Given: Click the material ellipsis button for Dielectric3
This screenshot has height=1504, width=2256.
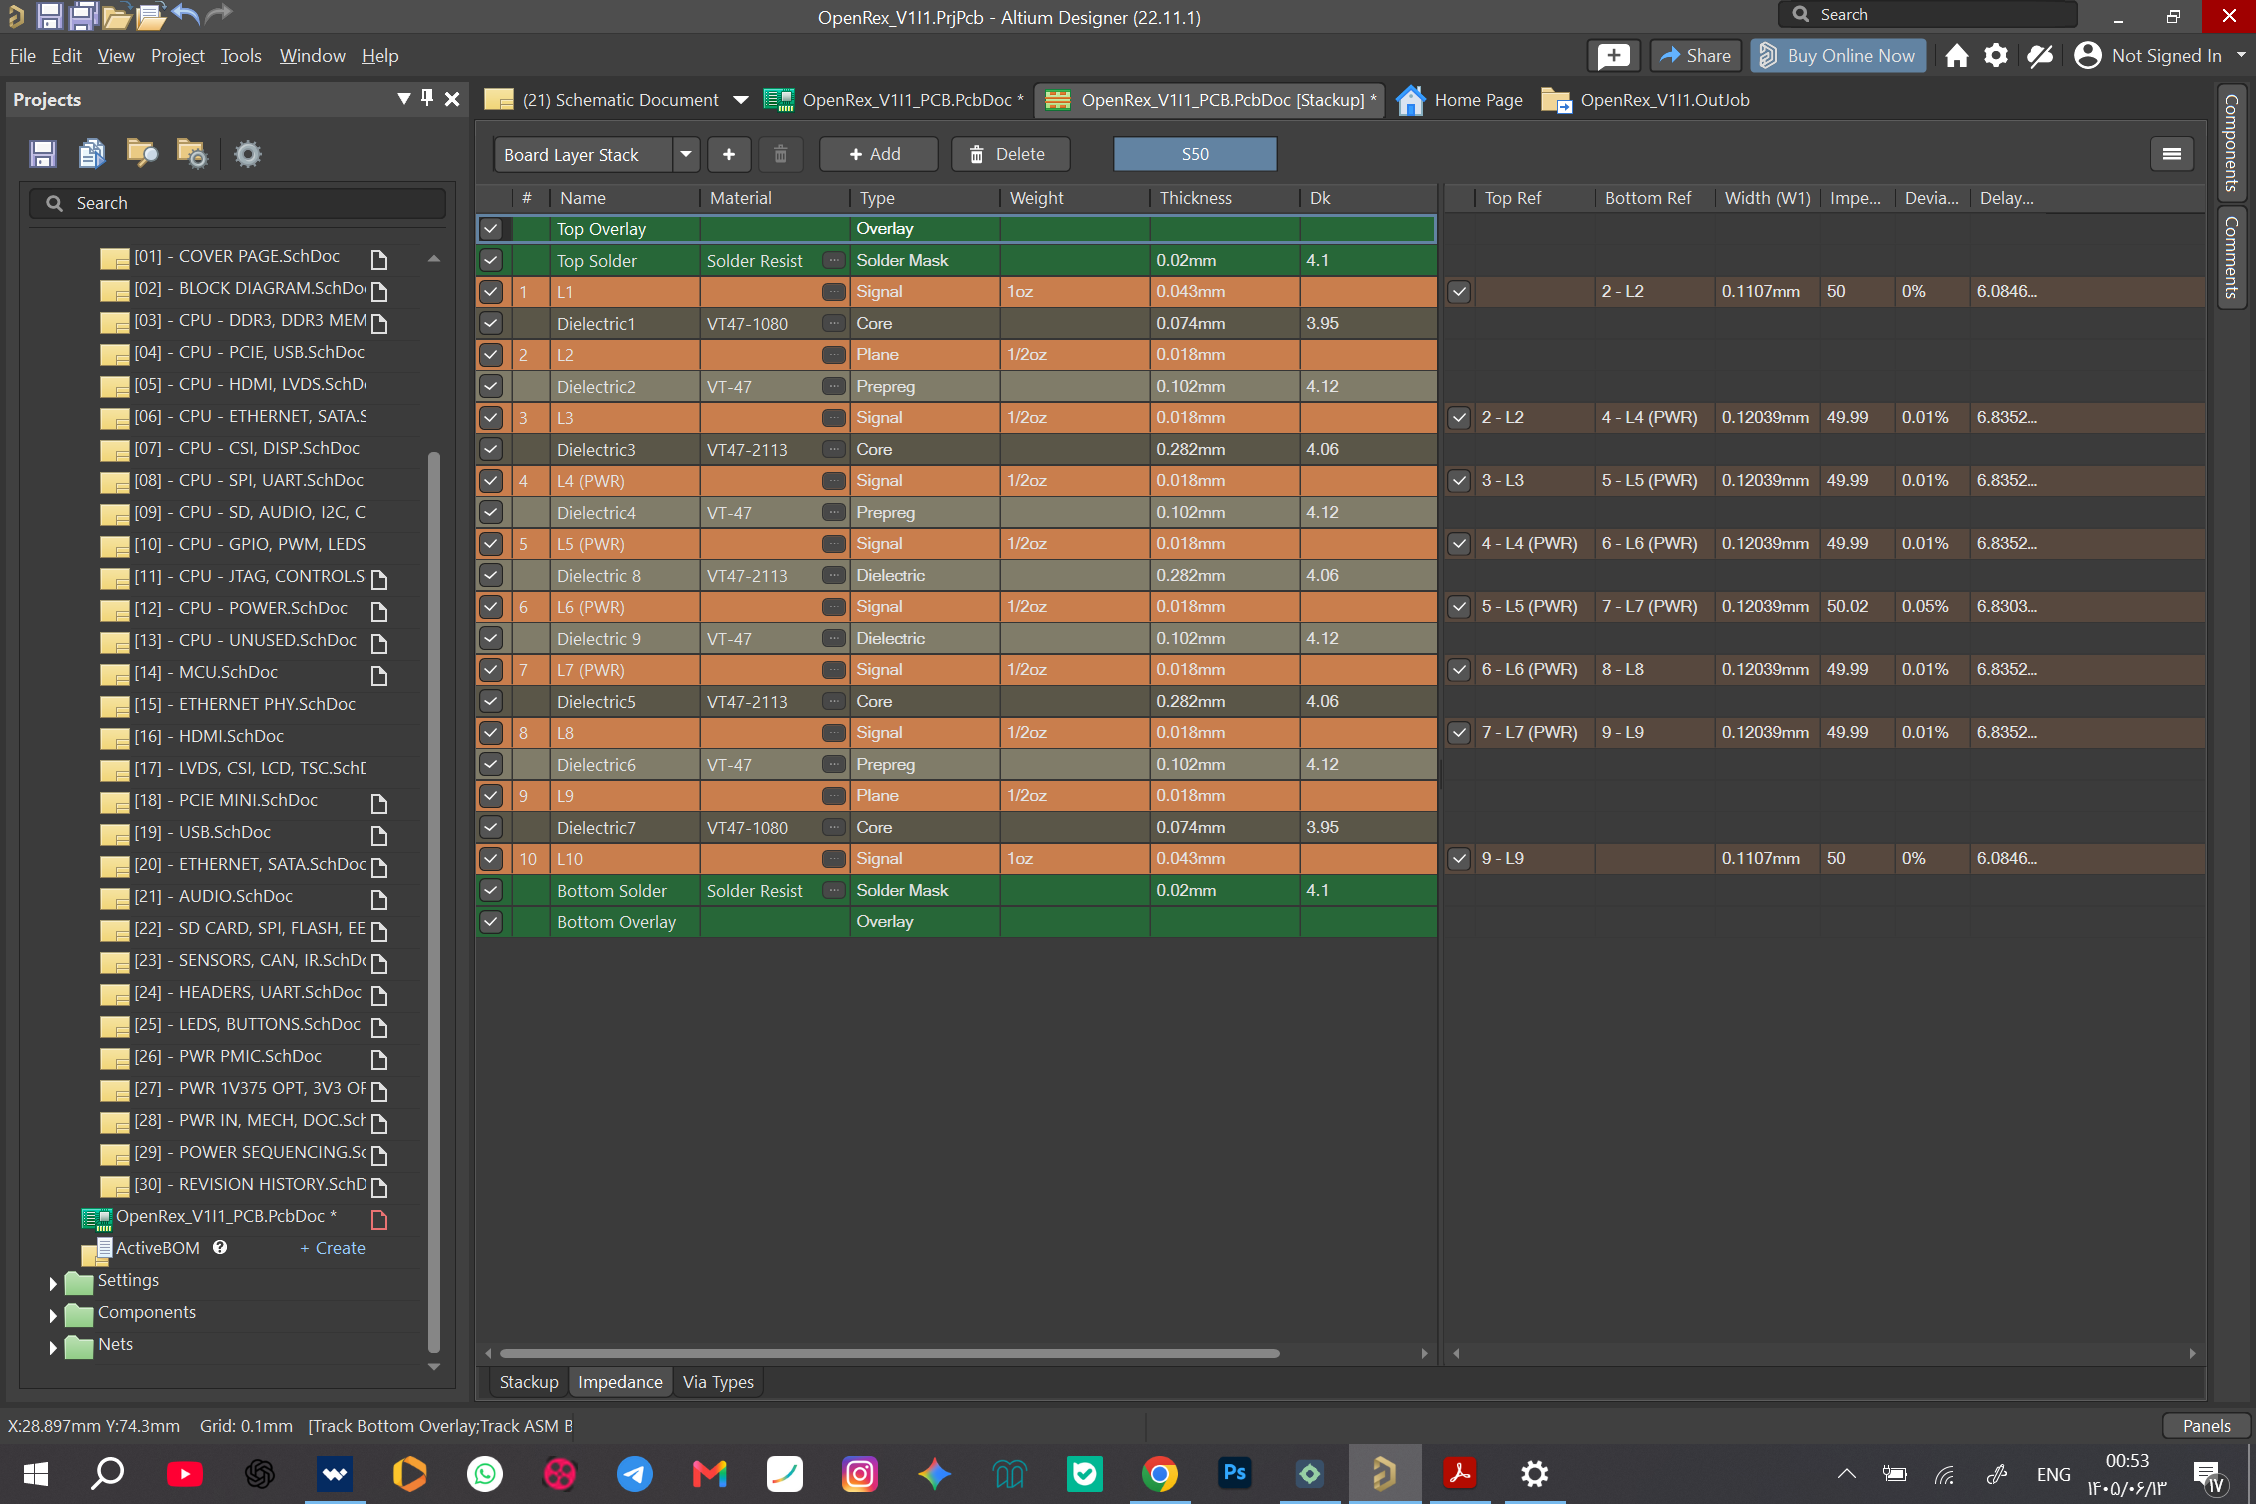Looking at the screenshot, I should 833,449.
